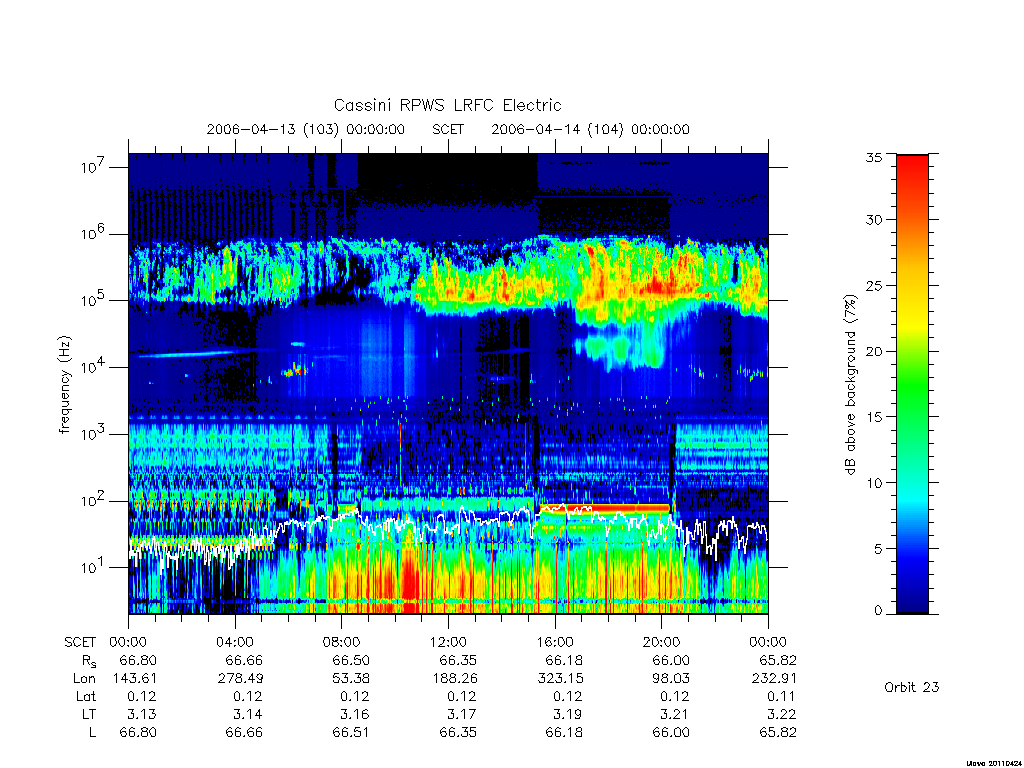Click the Cassini RPWS LRFC Electric title
This screenshot has height=768, width=1024.
(447, 105)
